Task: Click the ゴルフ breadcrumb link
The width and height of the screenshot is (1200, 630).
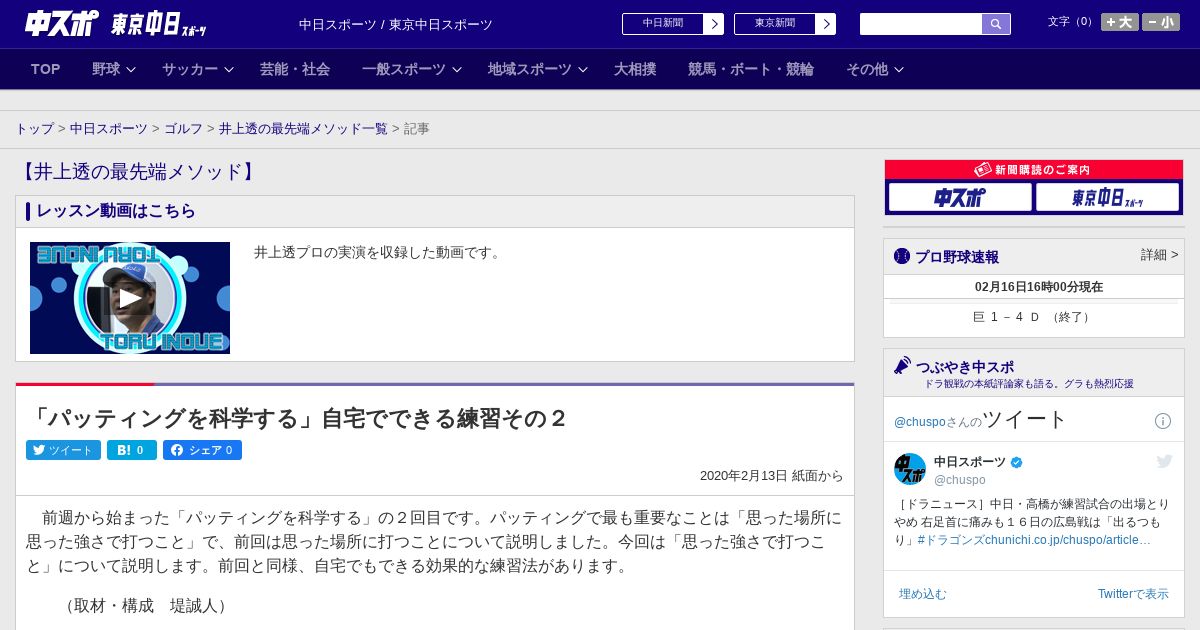Action: pos(183,129)
